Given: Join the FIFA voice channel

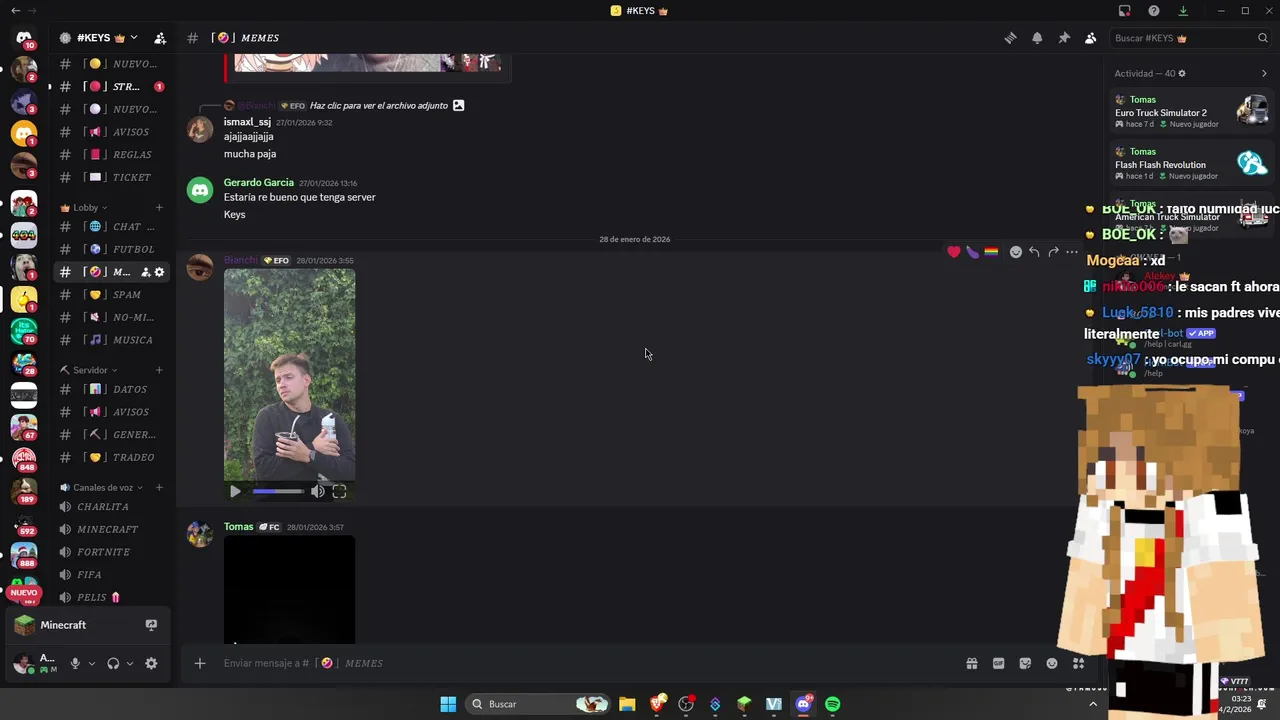Looking at the screenshot, I should tap(111, 575).
